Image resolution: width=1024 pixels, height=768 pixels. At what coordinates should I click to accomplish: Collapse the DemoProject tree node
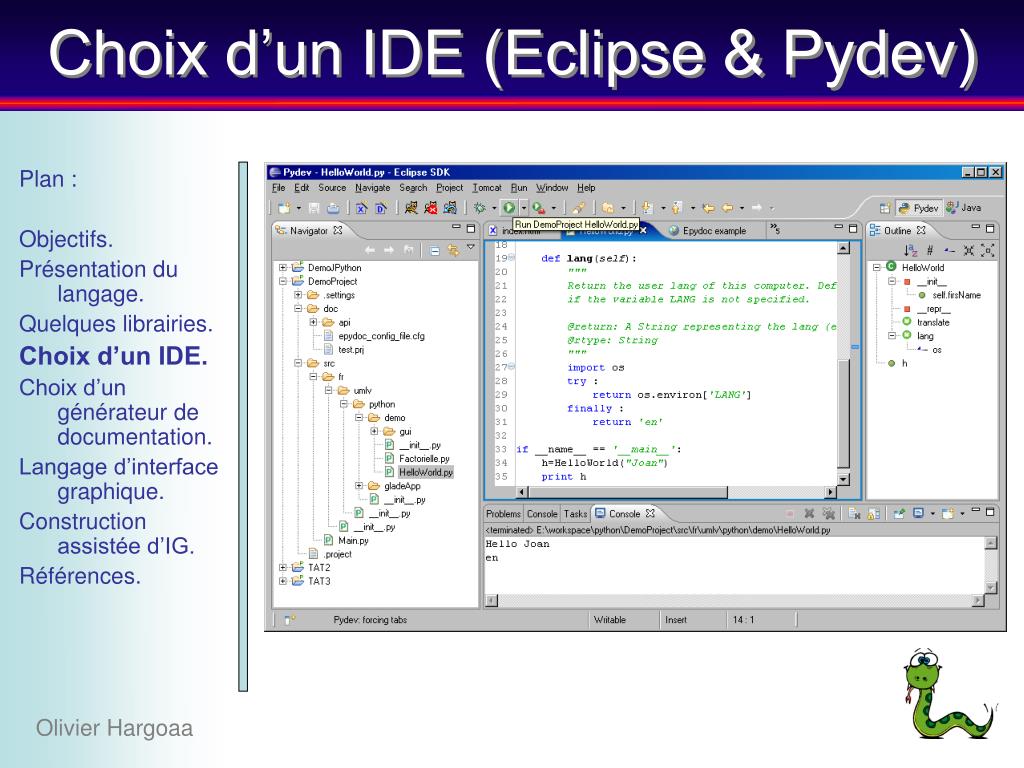[283, 281]
